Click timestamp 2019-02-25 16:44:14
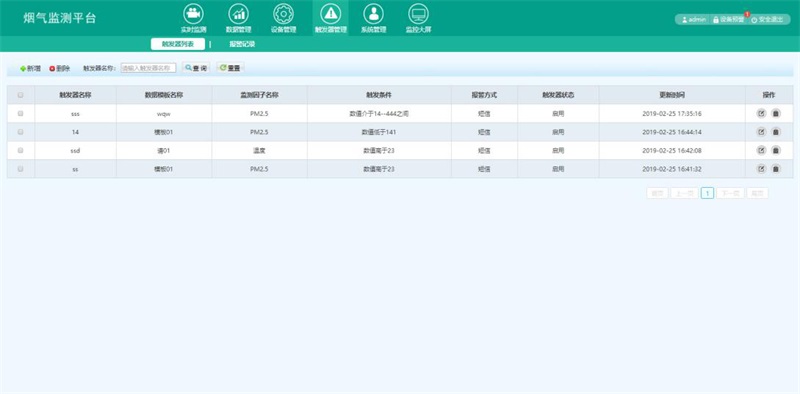This screenshot has height=394, width=800. pyautogui.click(x=672, y=132)
